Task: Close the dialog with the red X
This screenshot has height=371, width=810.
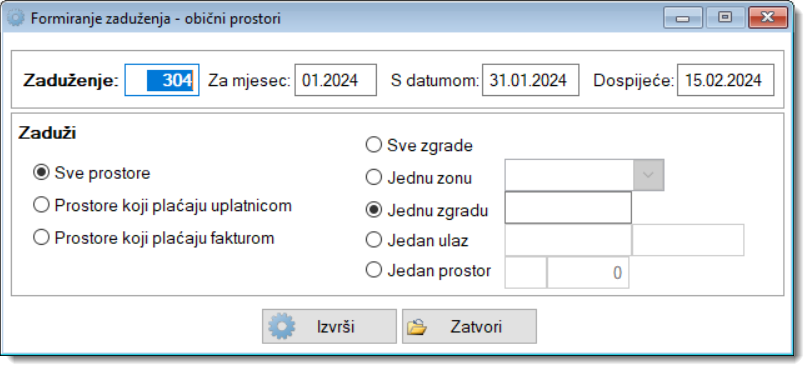Action: 768,18
